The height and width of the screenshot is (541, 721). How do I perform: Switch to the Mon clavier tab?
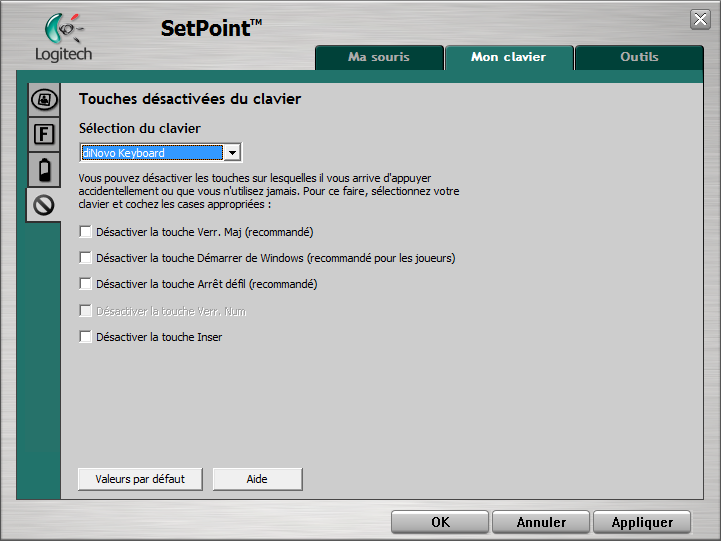[509, 57]
